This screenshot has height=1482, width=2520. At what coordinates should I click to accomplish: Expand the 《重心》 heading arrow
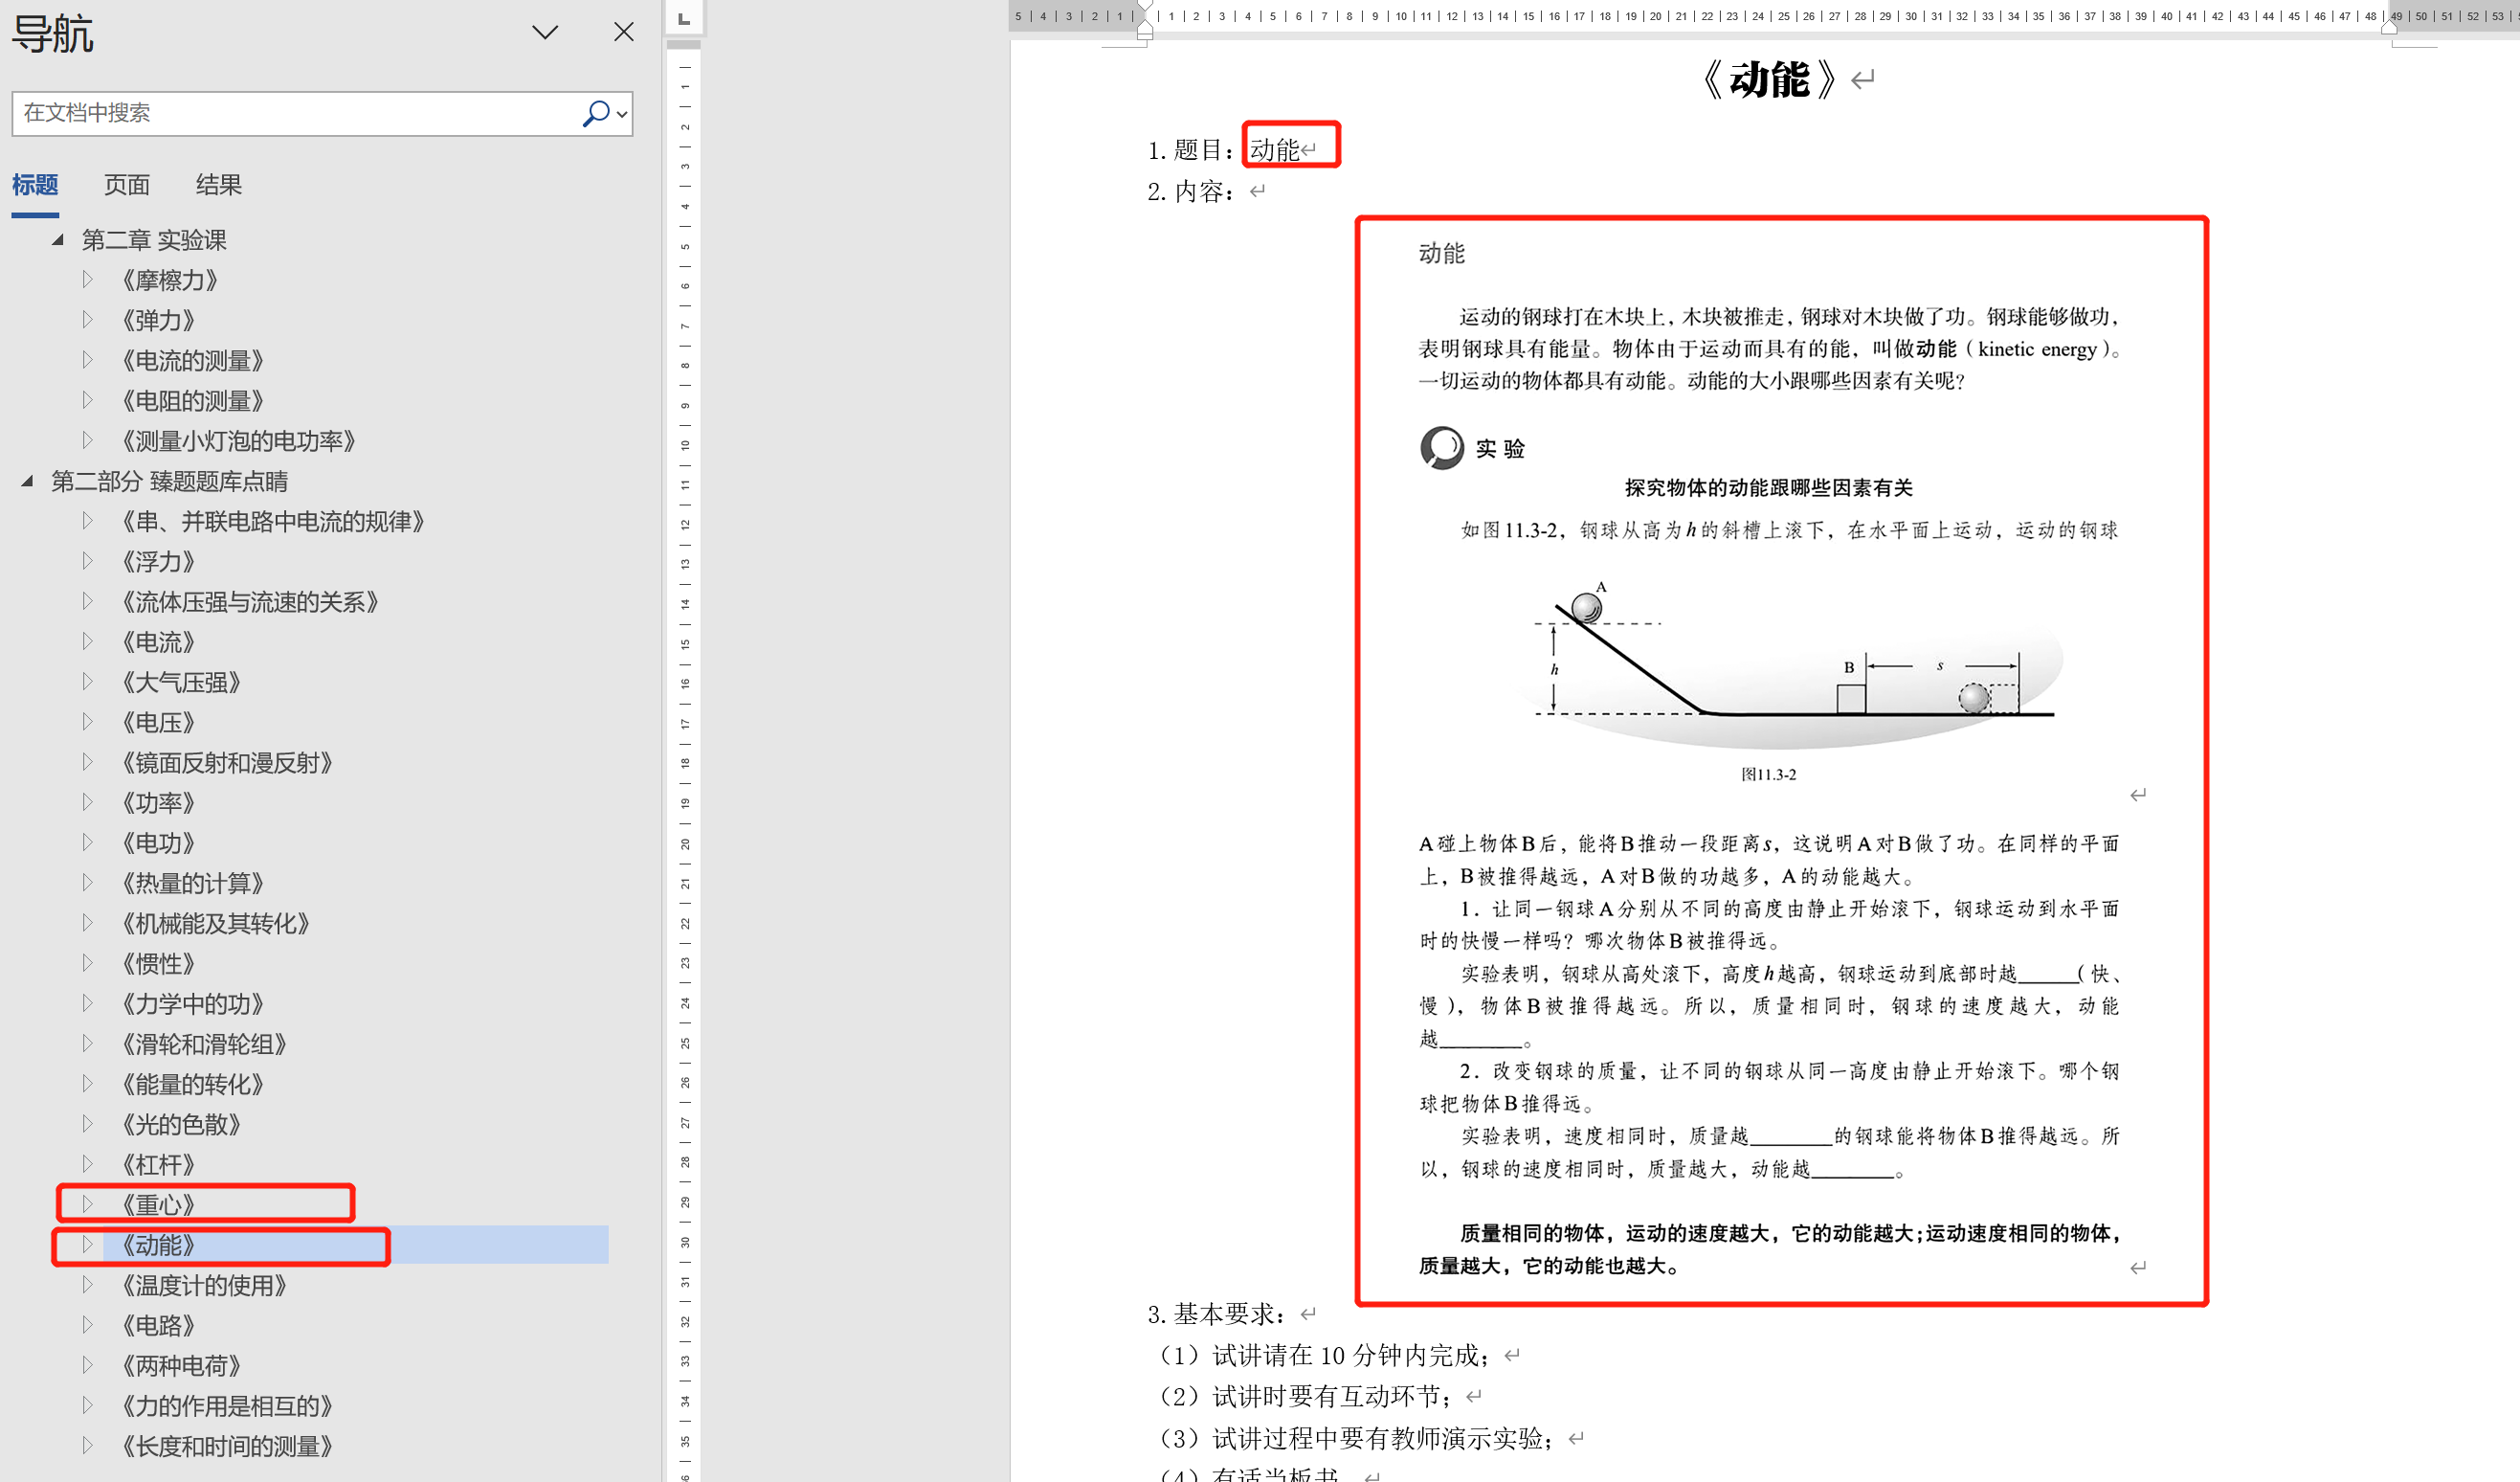87,1204
